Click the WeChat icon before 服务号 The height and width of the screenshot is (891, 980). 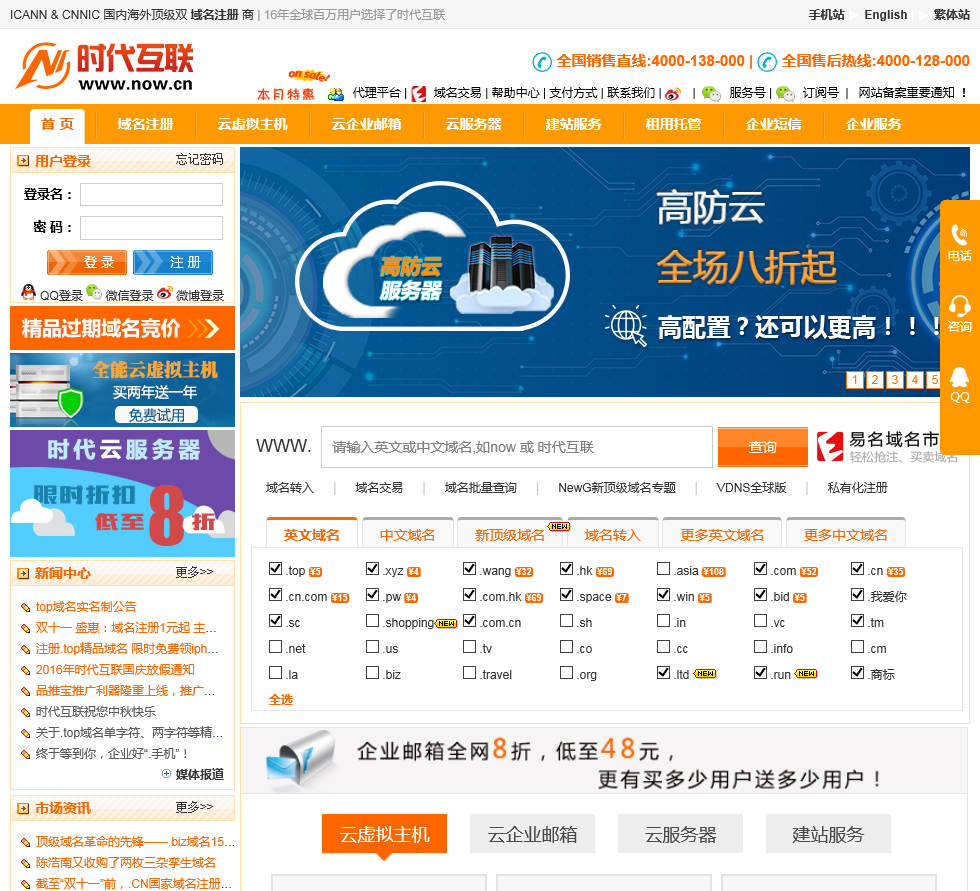pos(711,94)
